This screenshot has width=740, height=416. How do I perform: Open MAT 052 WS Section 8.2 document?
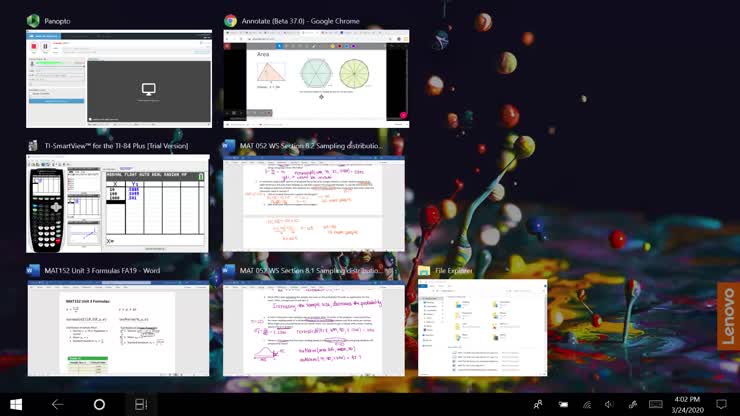coord(313,203)
